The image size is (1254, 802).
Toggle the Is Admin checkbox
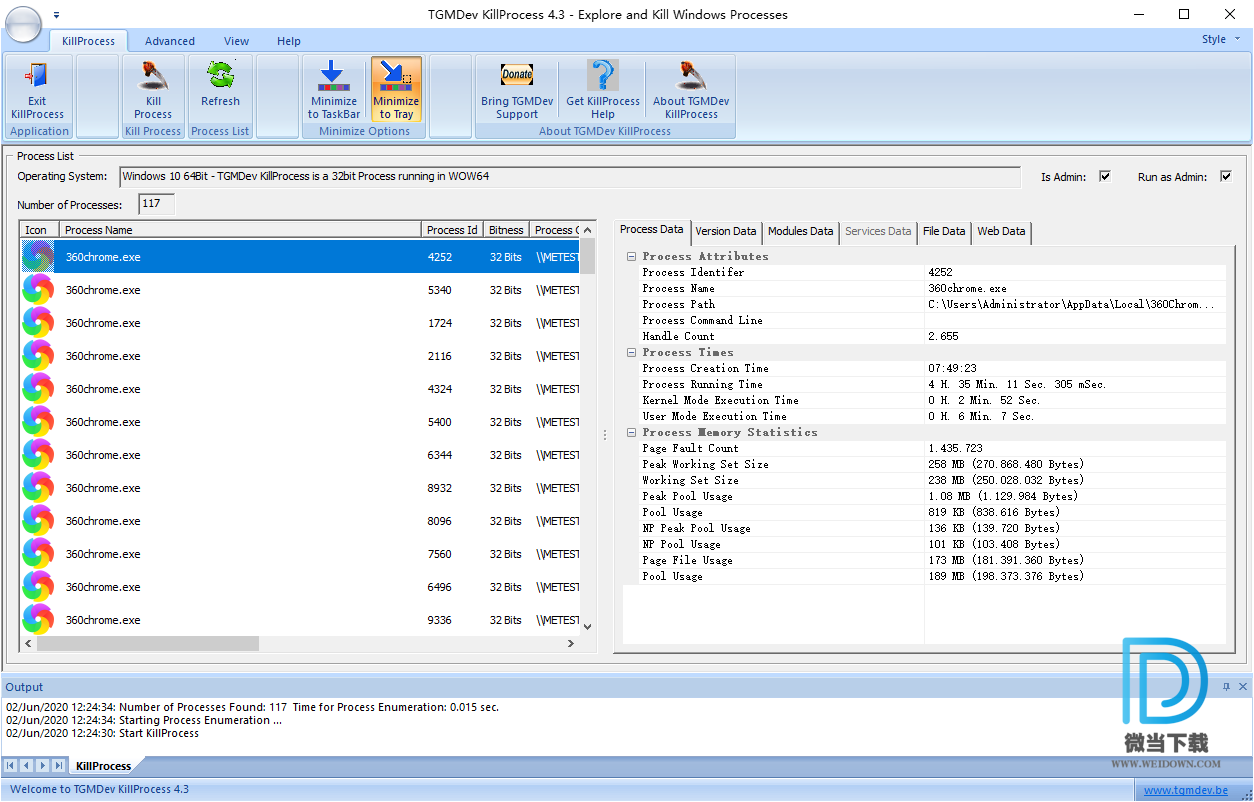click(1105, 177)
